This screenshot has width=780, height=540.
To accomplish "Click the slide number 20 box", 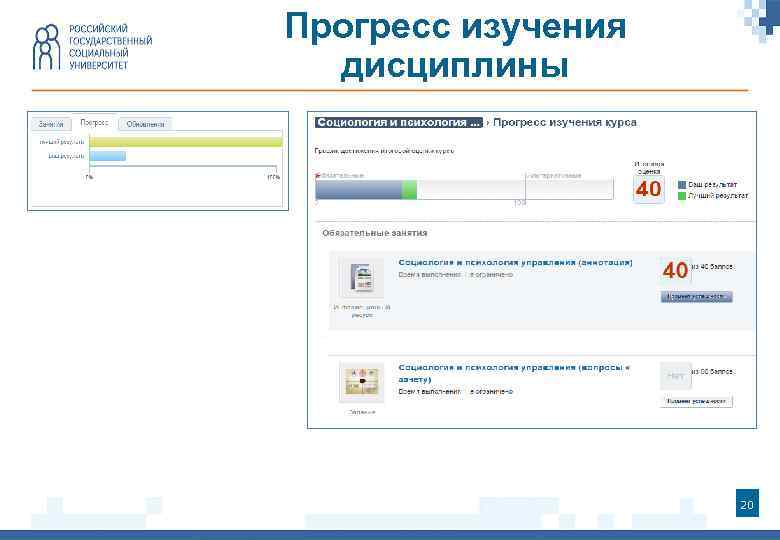I will (x=747, y=503).
